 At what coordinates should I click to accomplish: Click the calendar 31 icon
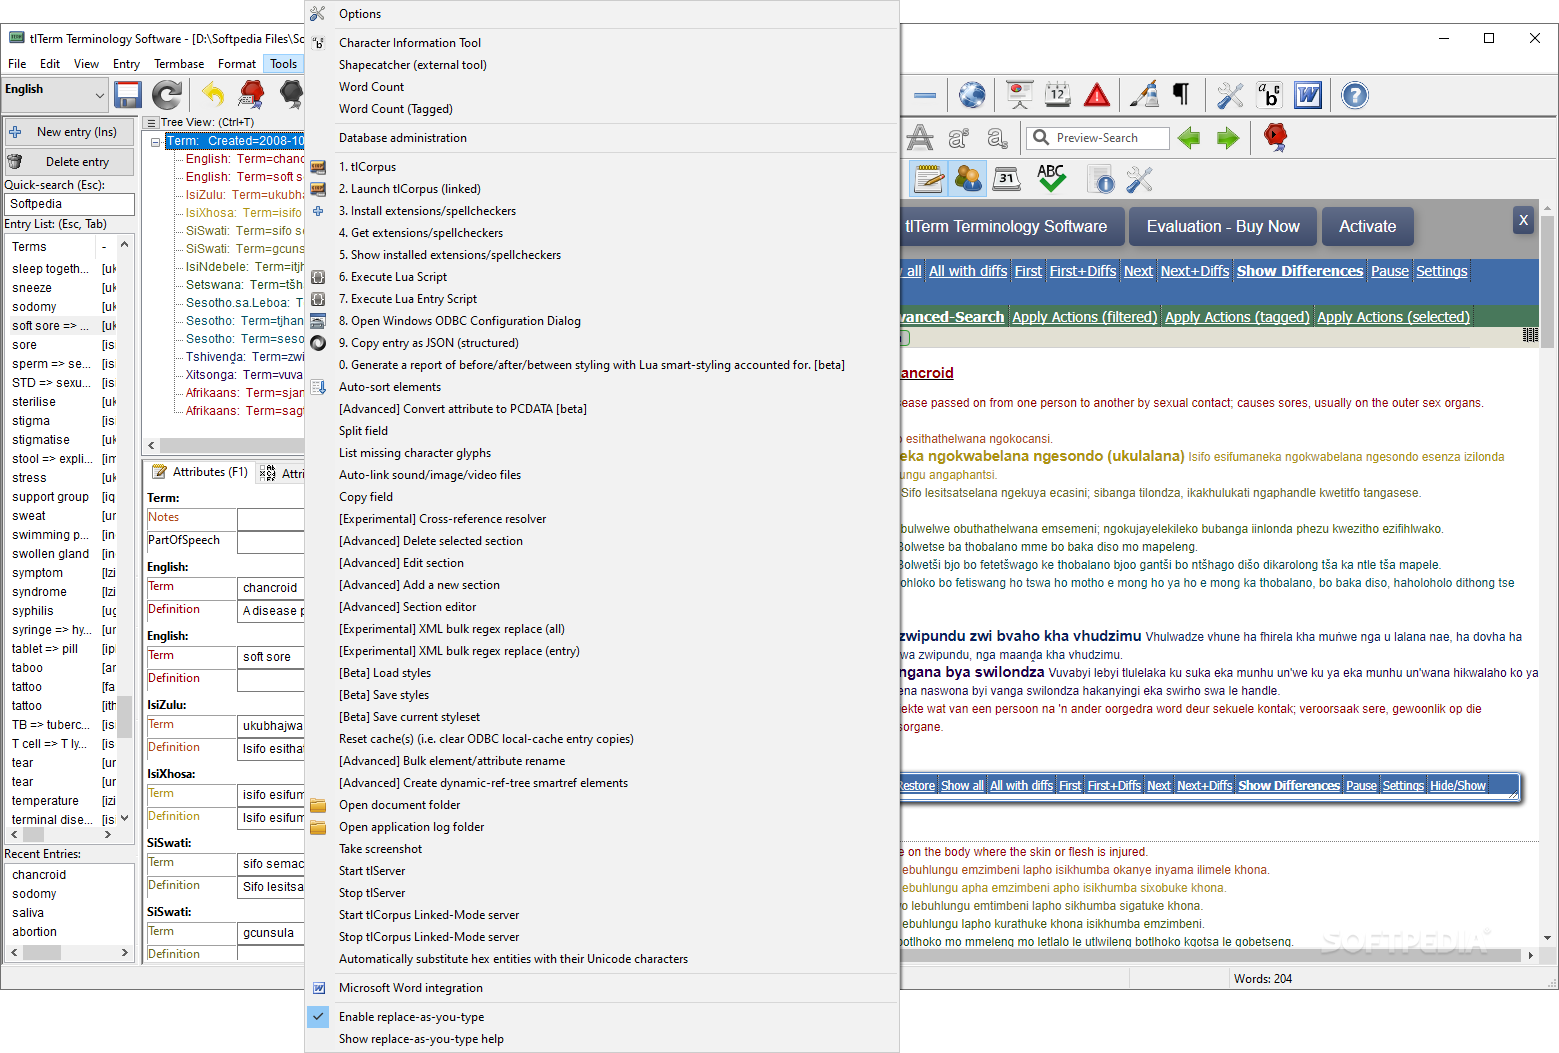[x=1006, y=179]
